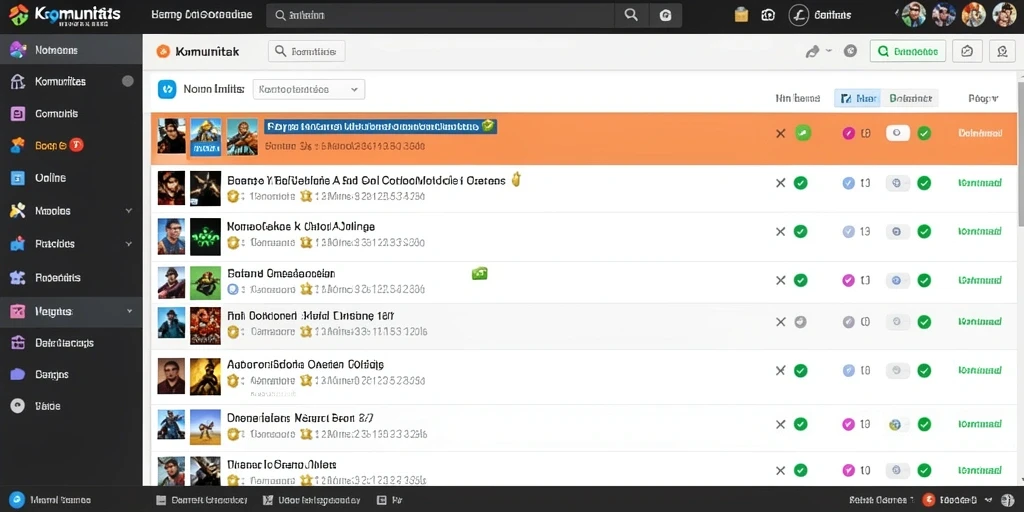The height and width of the screenshot is (512, 1024).
Task: Click the gray circle icon in Roh Dotidonerd row
Action: pyautogui.click(x=848, y=321)
